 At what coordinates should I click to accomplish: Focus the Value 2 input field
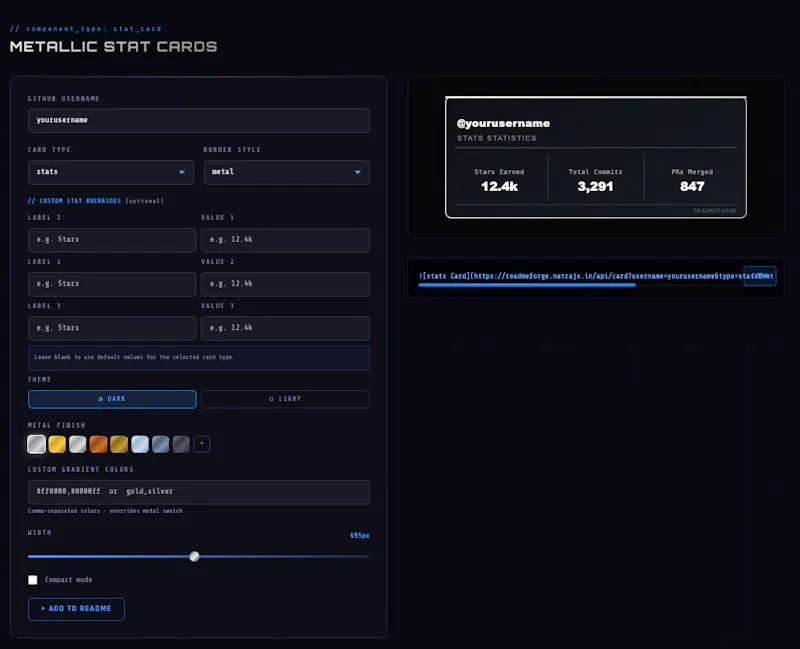[x=285, y=284]
